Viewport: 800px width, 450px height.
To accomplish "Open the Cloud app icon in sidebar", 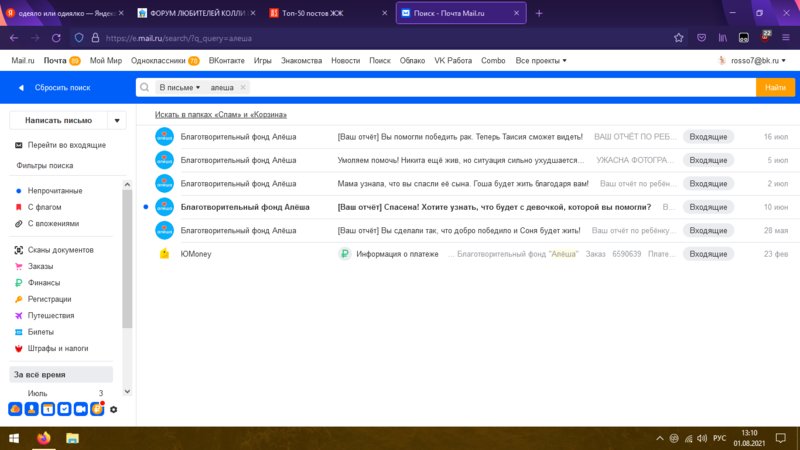I will tap(15, 409).
